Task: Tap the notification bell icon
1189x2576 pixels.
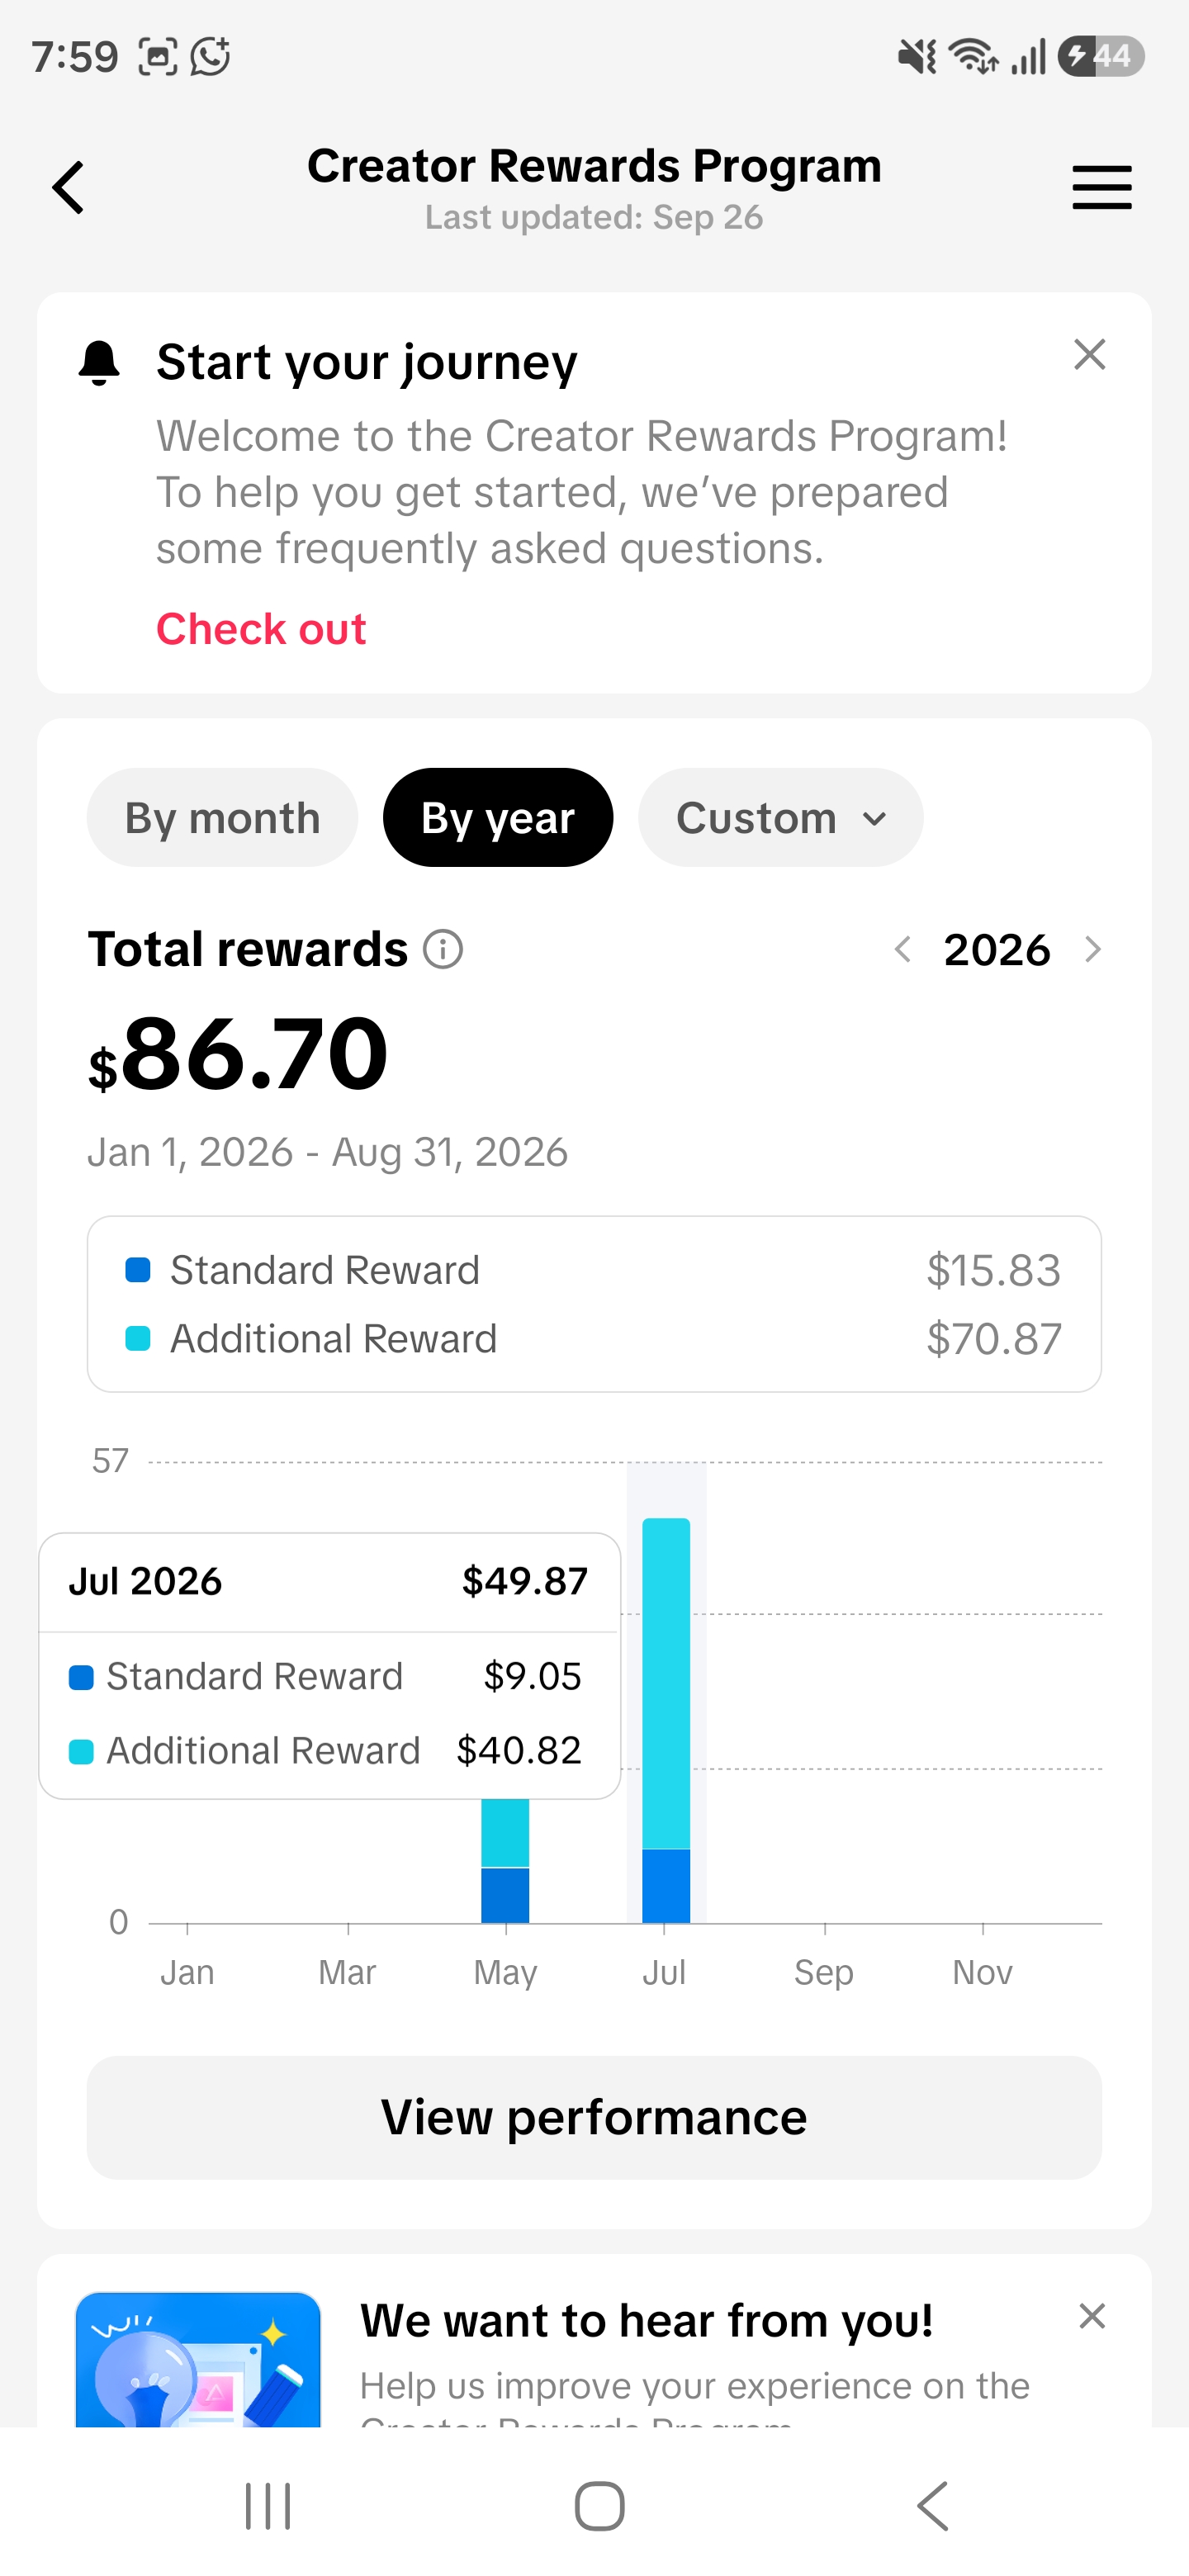Action: pyautogui.click(x=99, y=362)
